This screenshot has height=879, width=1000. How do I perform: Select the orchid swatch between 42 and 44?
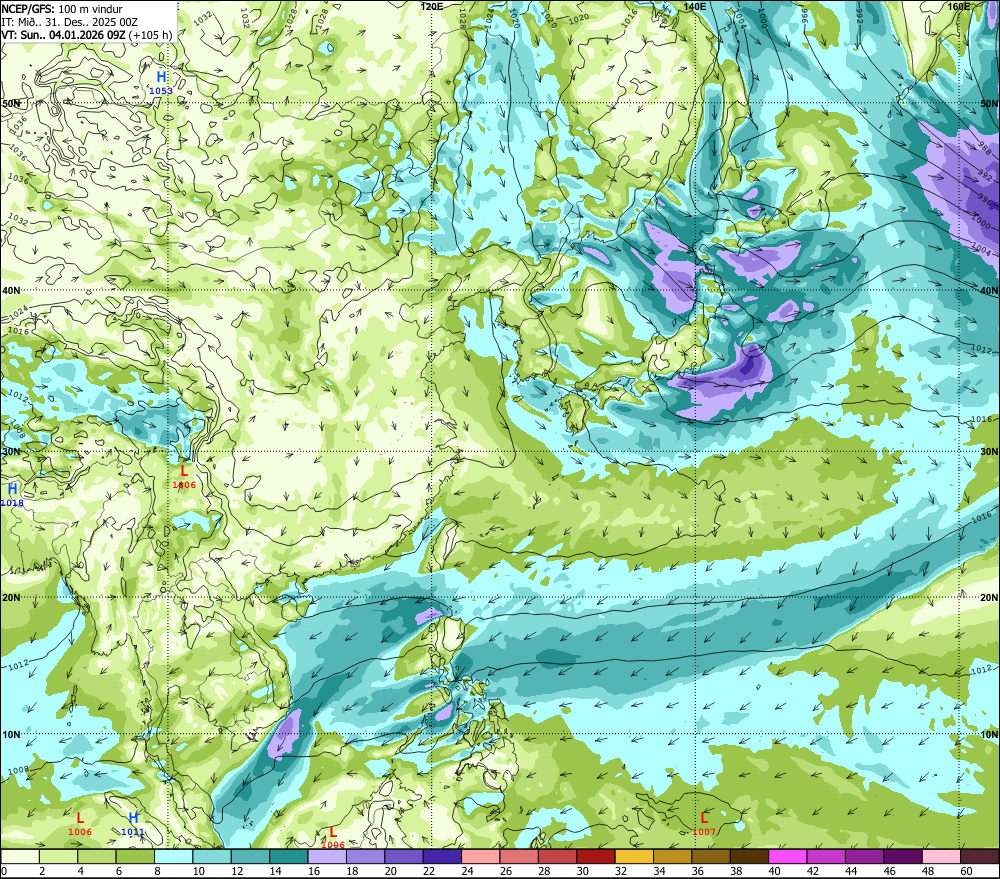pos(826,856)
